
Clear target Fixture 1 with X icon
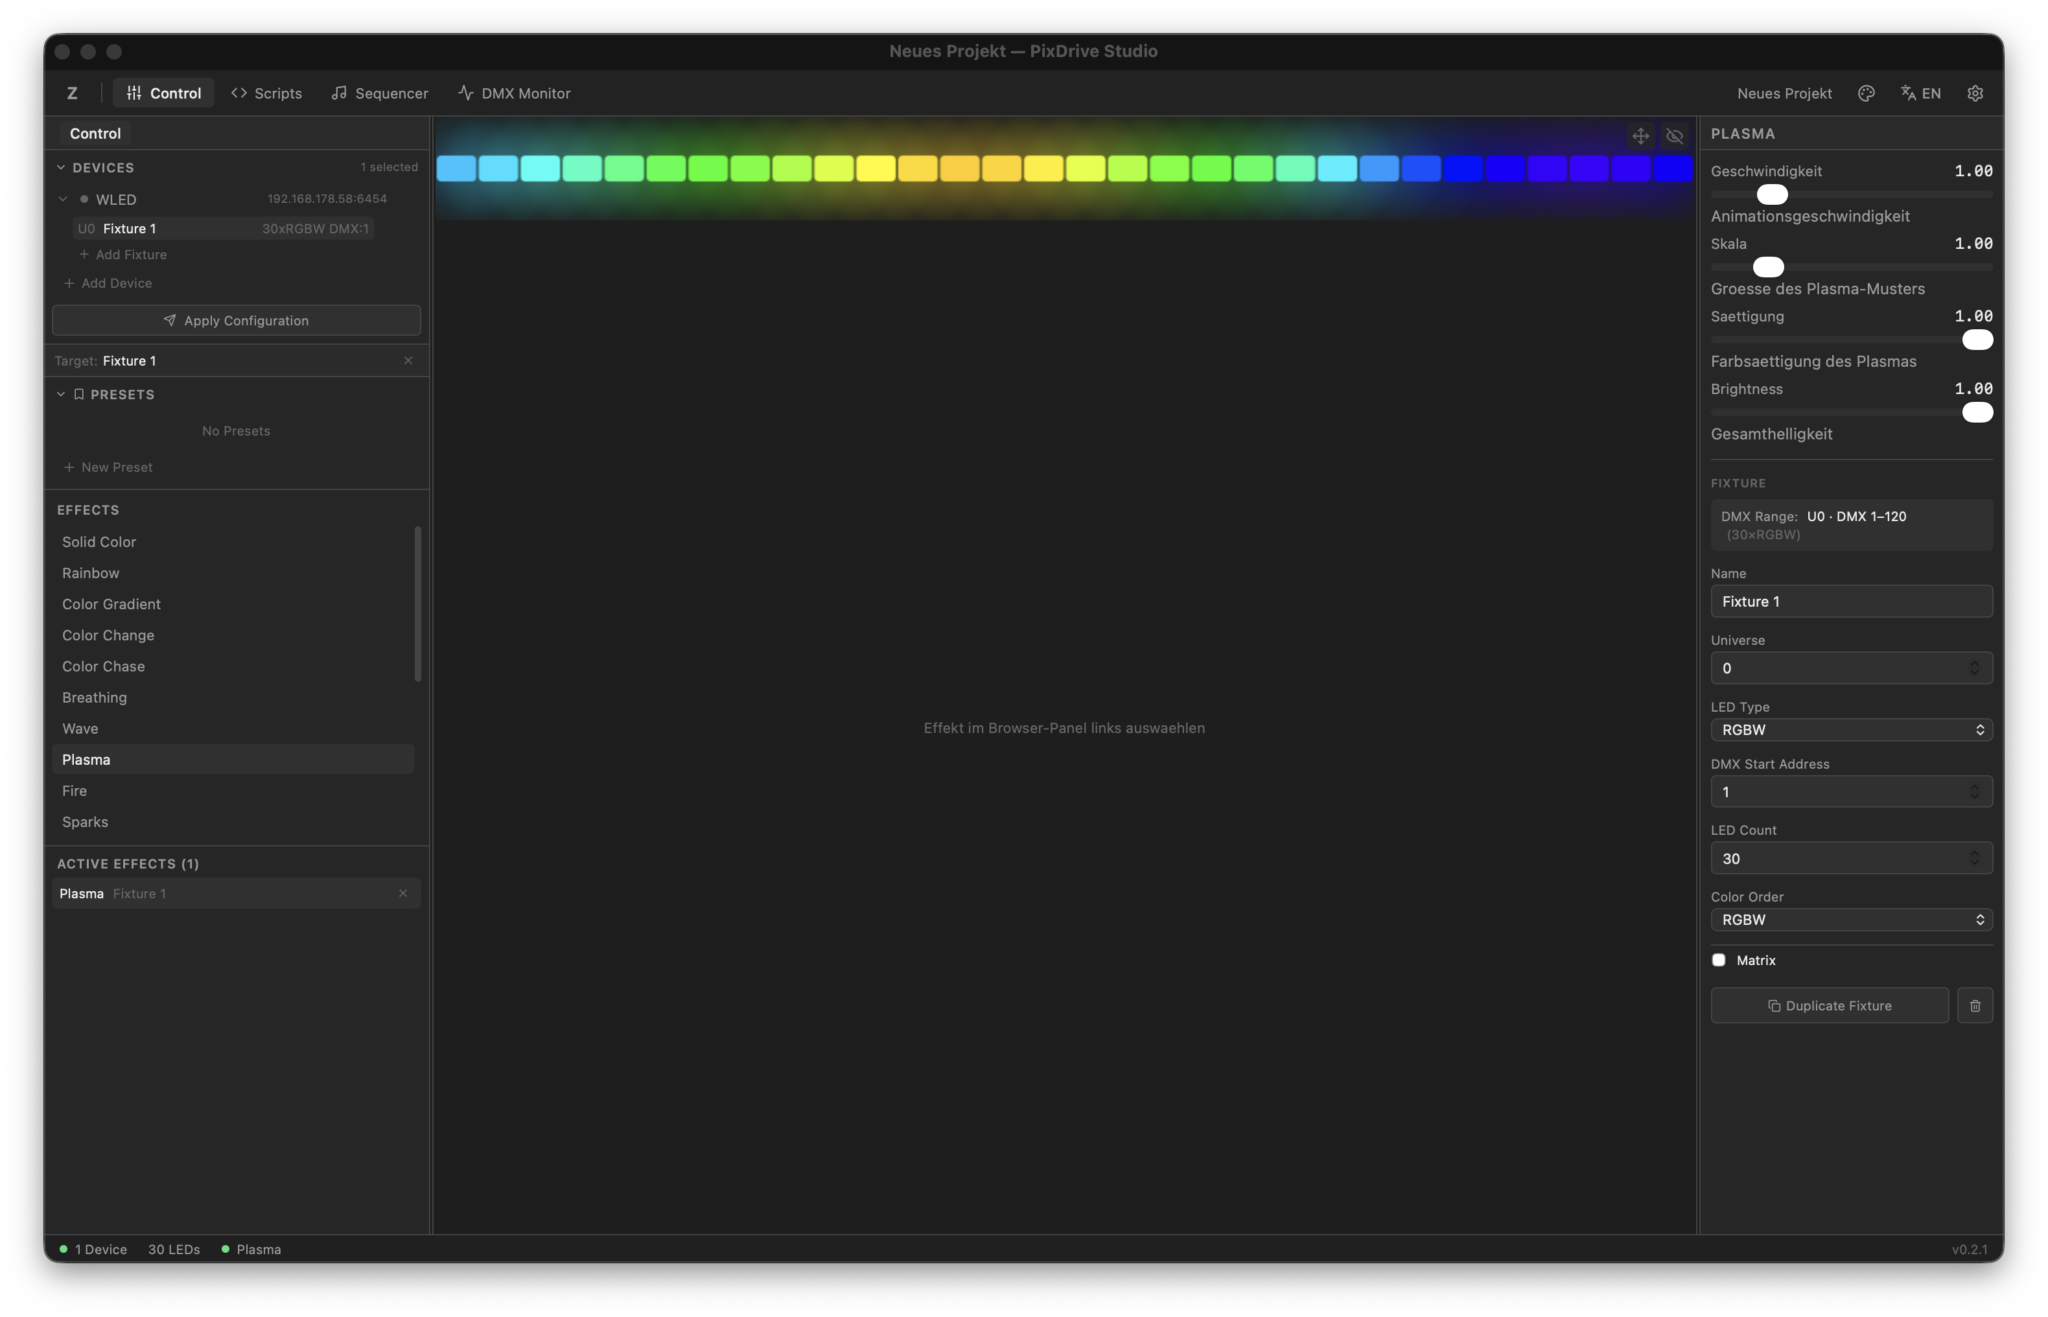point(408,361)
